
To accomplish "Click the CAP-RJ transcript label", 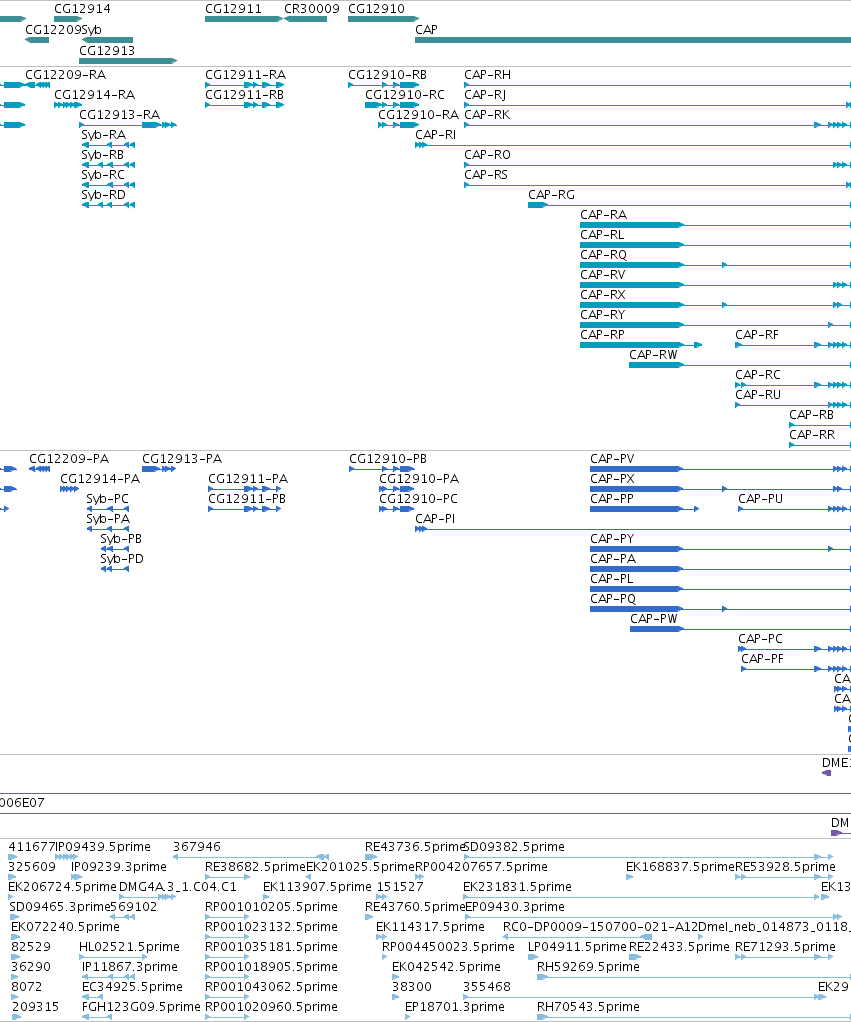I will (x=485, y=95).
